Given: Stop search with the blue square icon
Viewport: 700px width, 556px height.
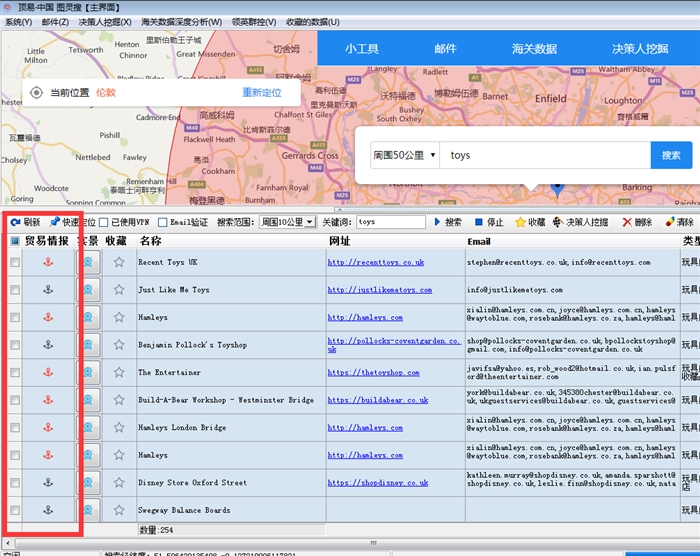Looking at the screenshot, I should 479,222.
